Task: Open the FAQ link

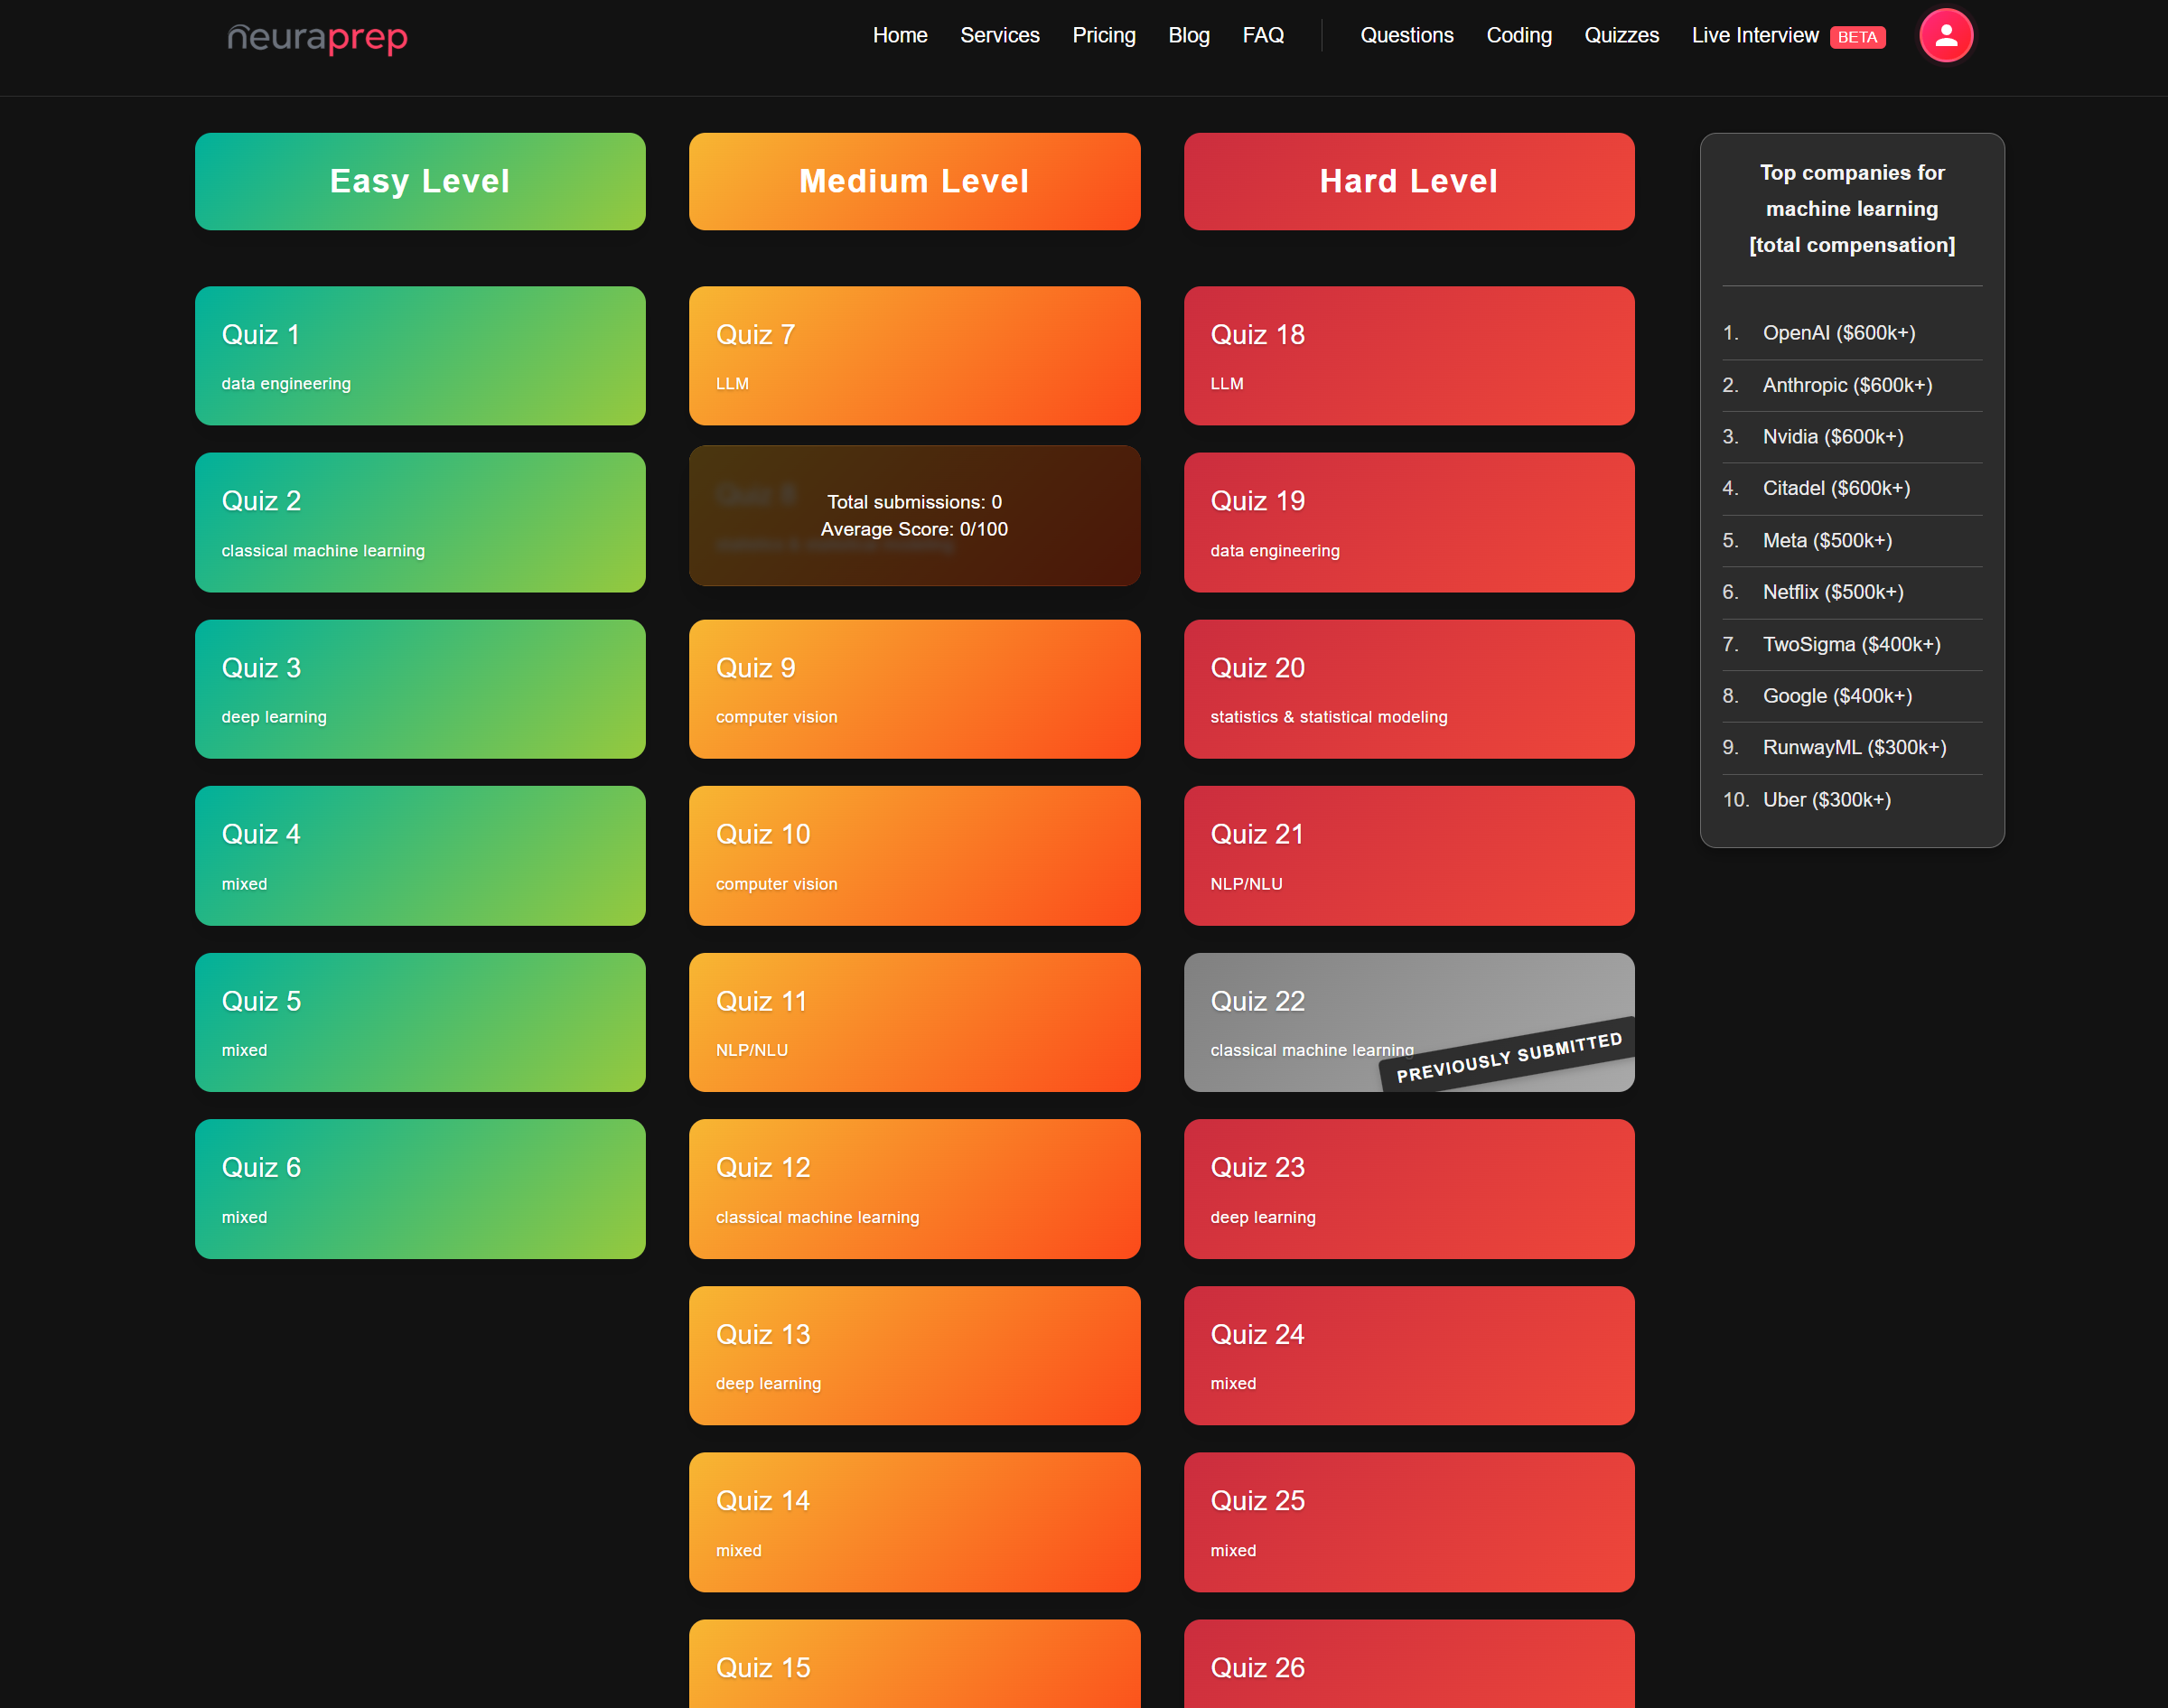Action: click(x=1262, y=36)
